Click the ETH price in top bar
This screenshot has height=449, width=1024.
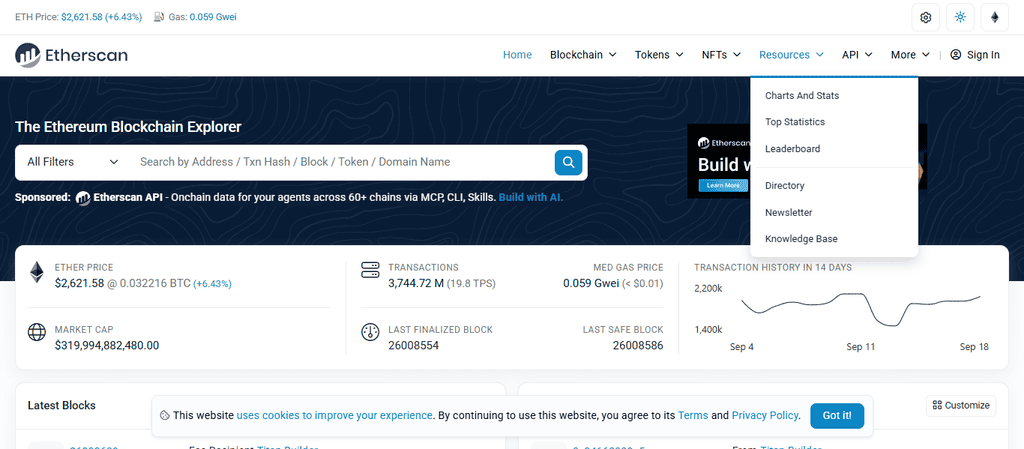101,17
